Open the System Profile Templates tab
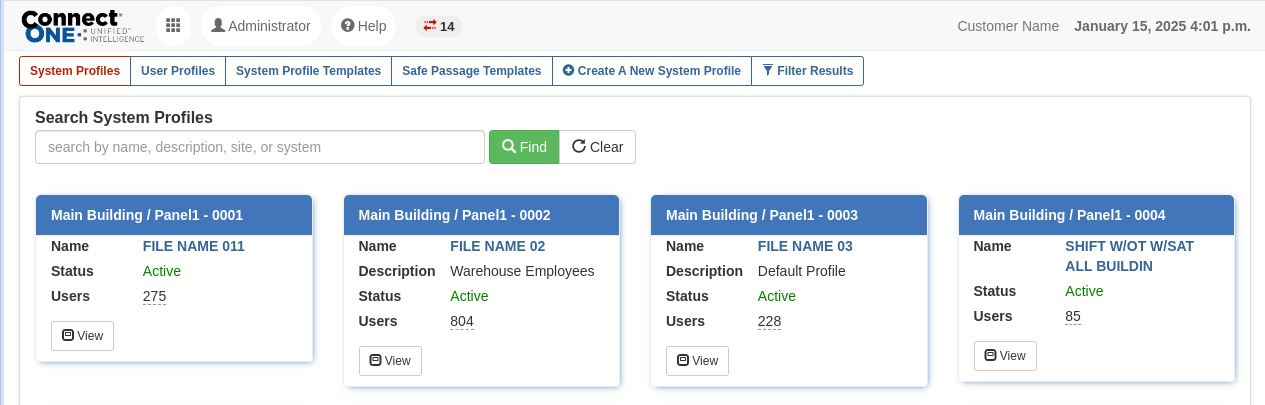Image resolution: width=1265 pixels, height=405 pixels. pyautogui.click(x=308, y=71)
